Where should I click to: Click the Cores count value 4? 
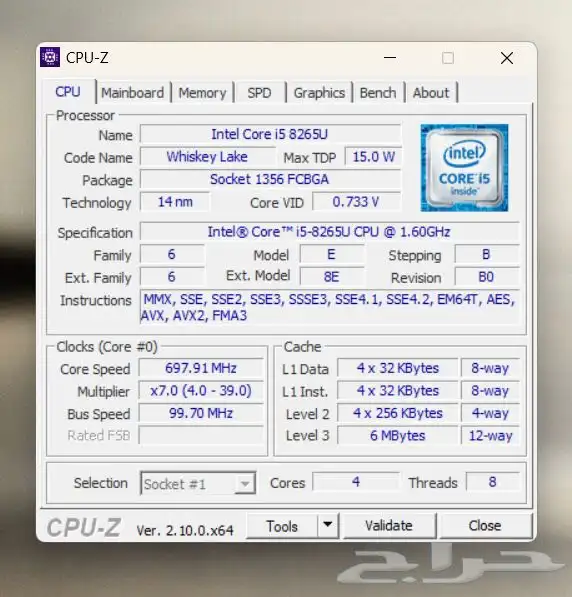coord(356,482)
